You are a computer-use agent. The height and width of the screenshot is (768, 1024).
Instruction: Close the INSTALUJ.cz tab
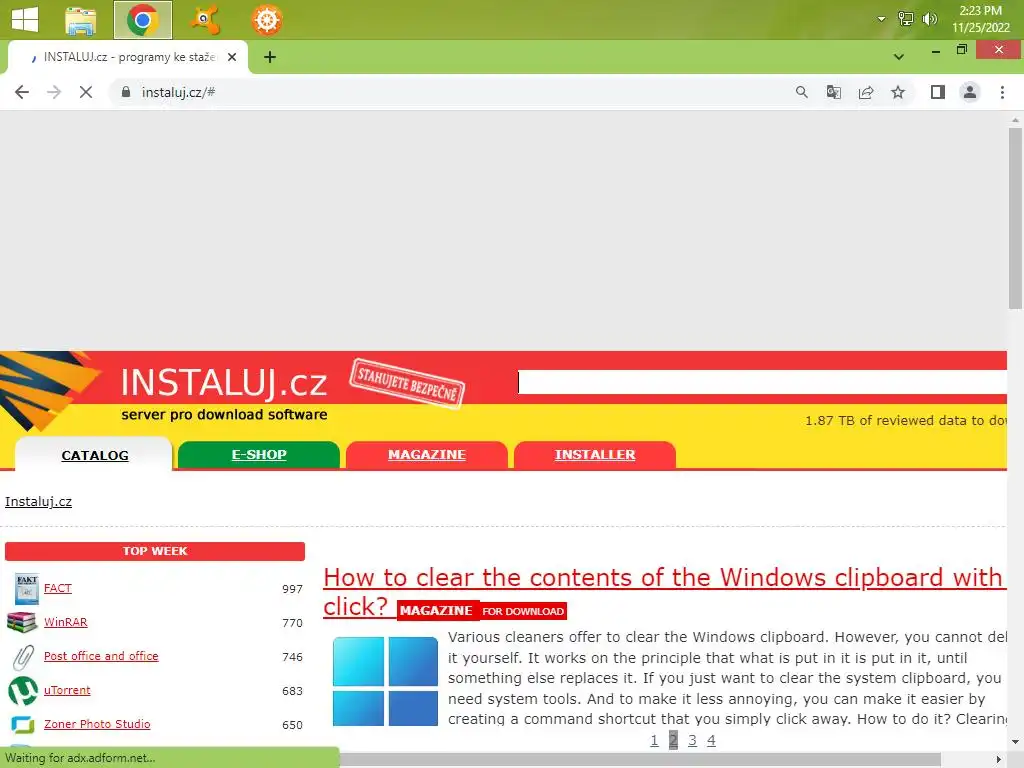point(232,57)
